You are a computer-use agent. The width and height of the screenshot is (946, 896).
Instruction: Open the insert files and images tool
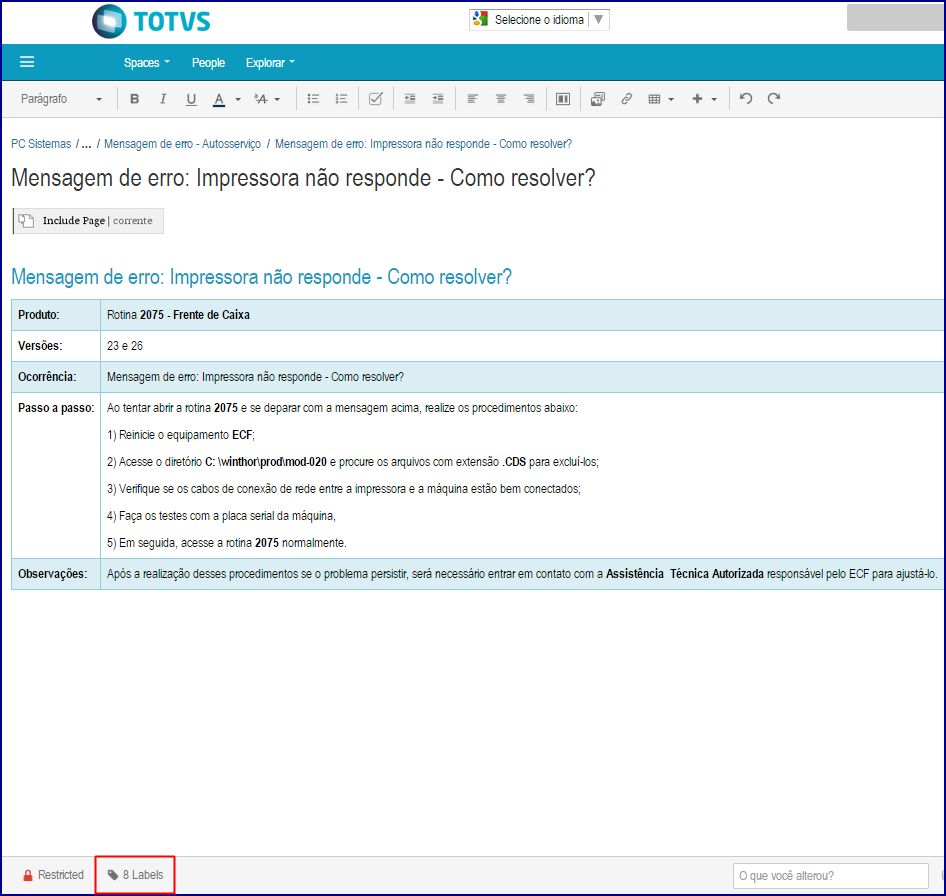pos(598,99)
